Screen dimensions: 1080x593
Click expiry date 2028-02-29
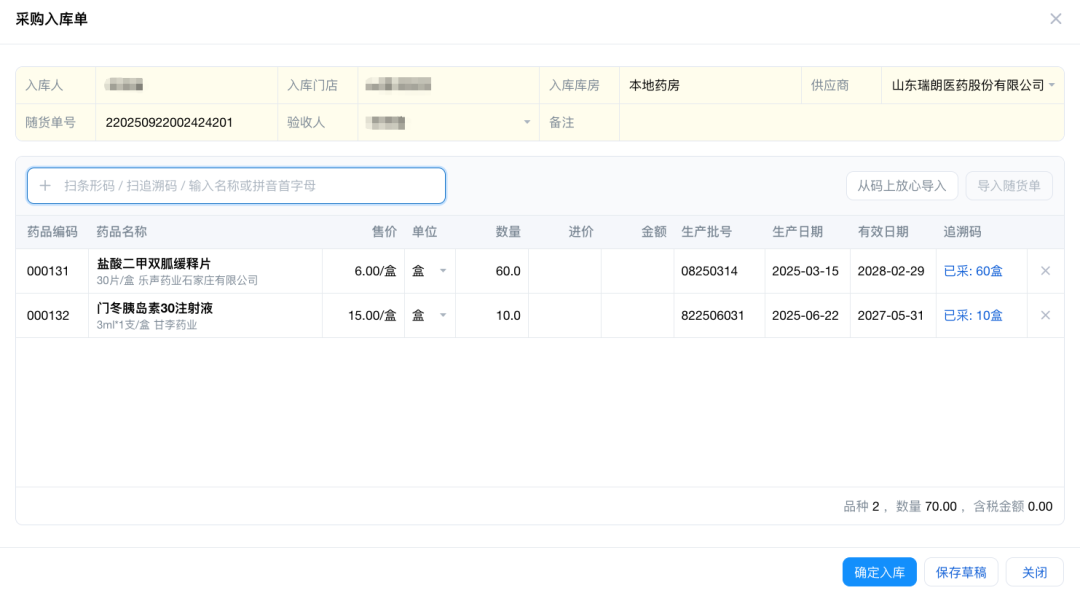click(891, 271)
